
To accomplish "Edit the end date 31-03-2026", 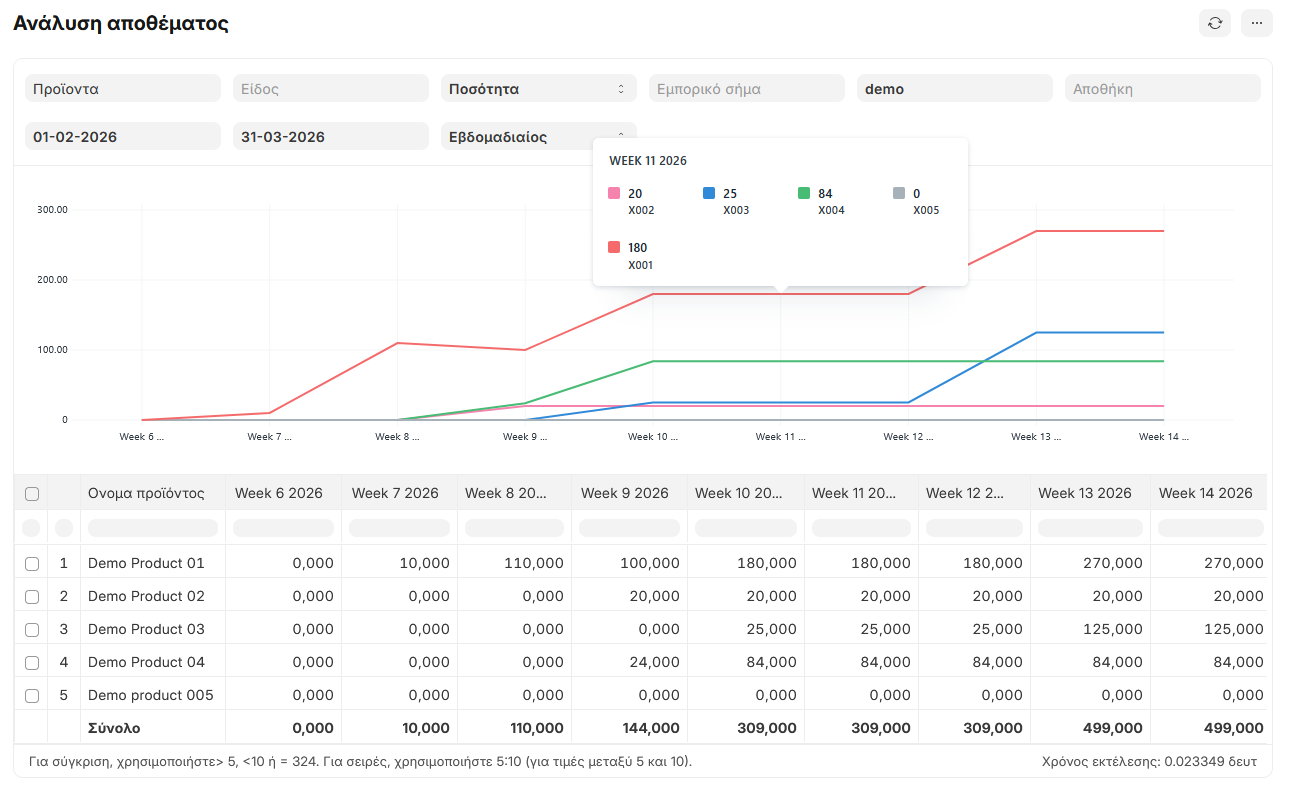I will click(330, 137).
